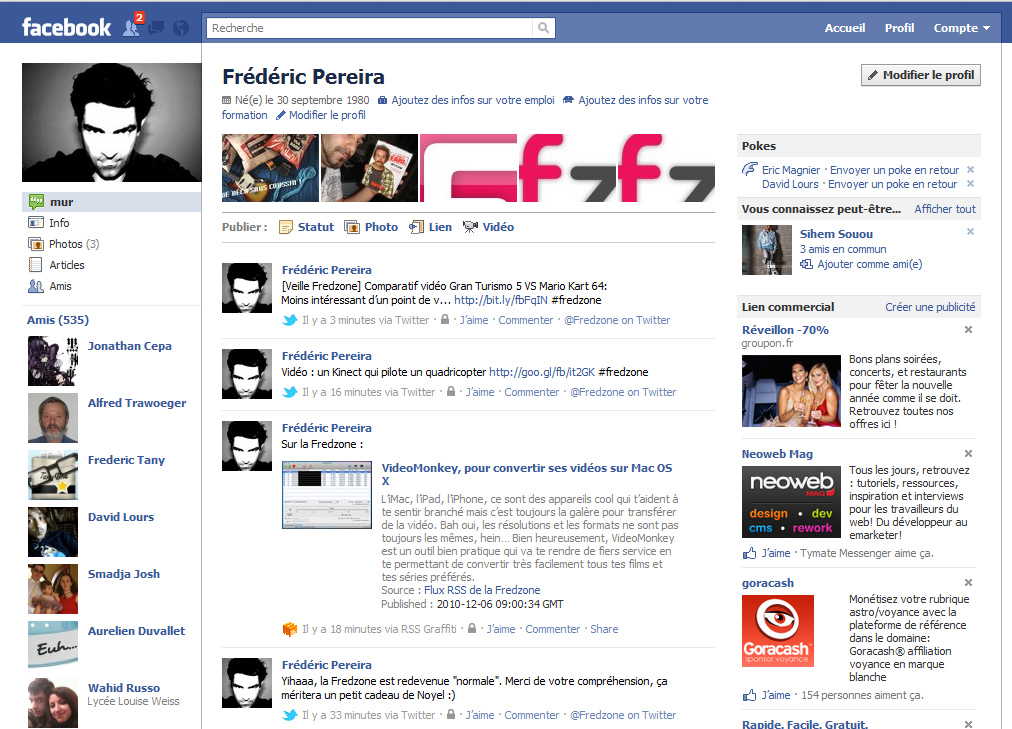
Task: Click the Statut publish icon
Action: point(286,227)
